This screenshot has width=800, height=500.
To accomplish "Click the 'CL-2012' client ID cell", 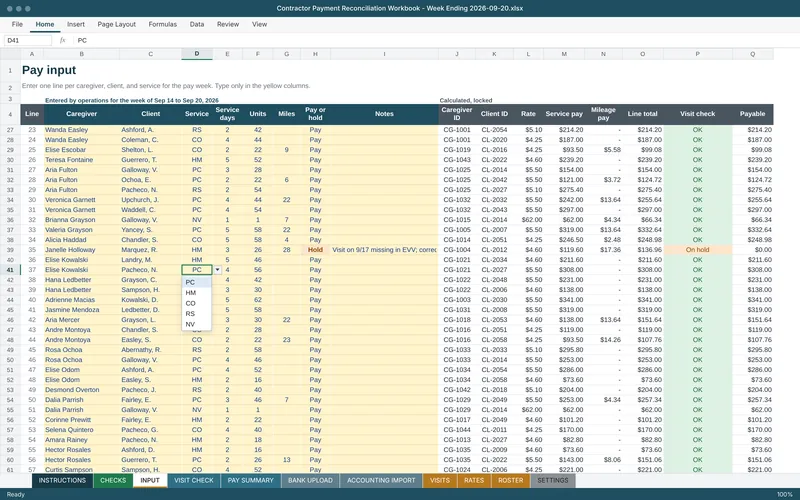I will point(494,250).
